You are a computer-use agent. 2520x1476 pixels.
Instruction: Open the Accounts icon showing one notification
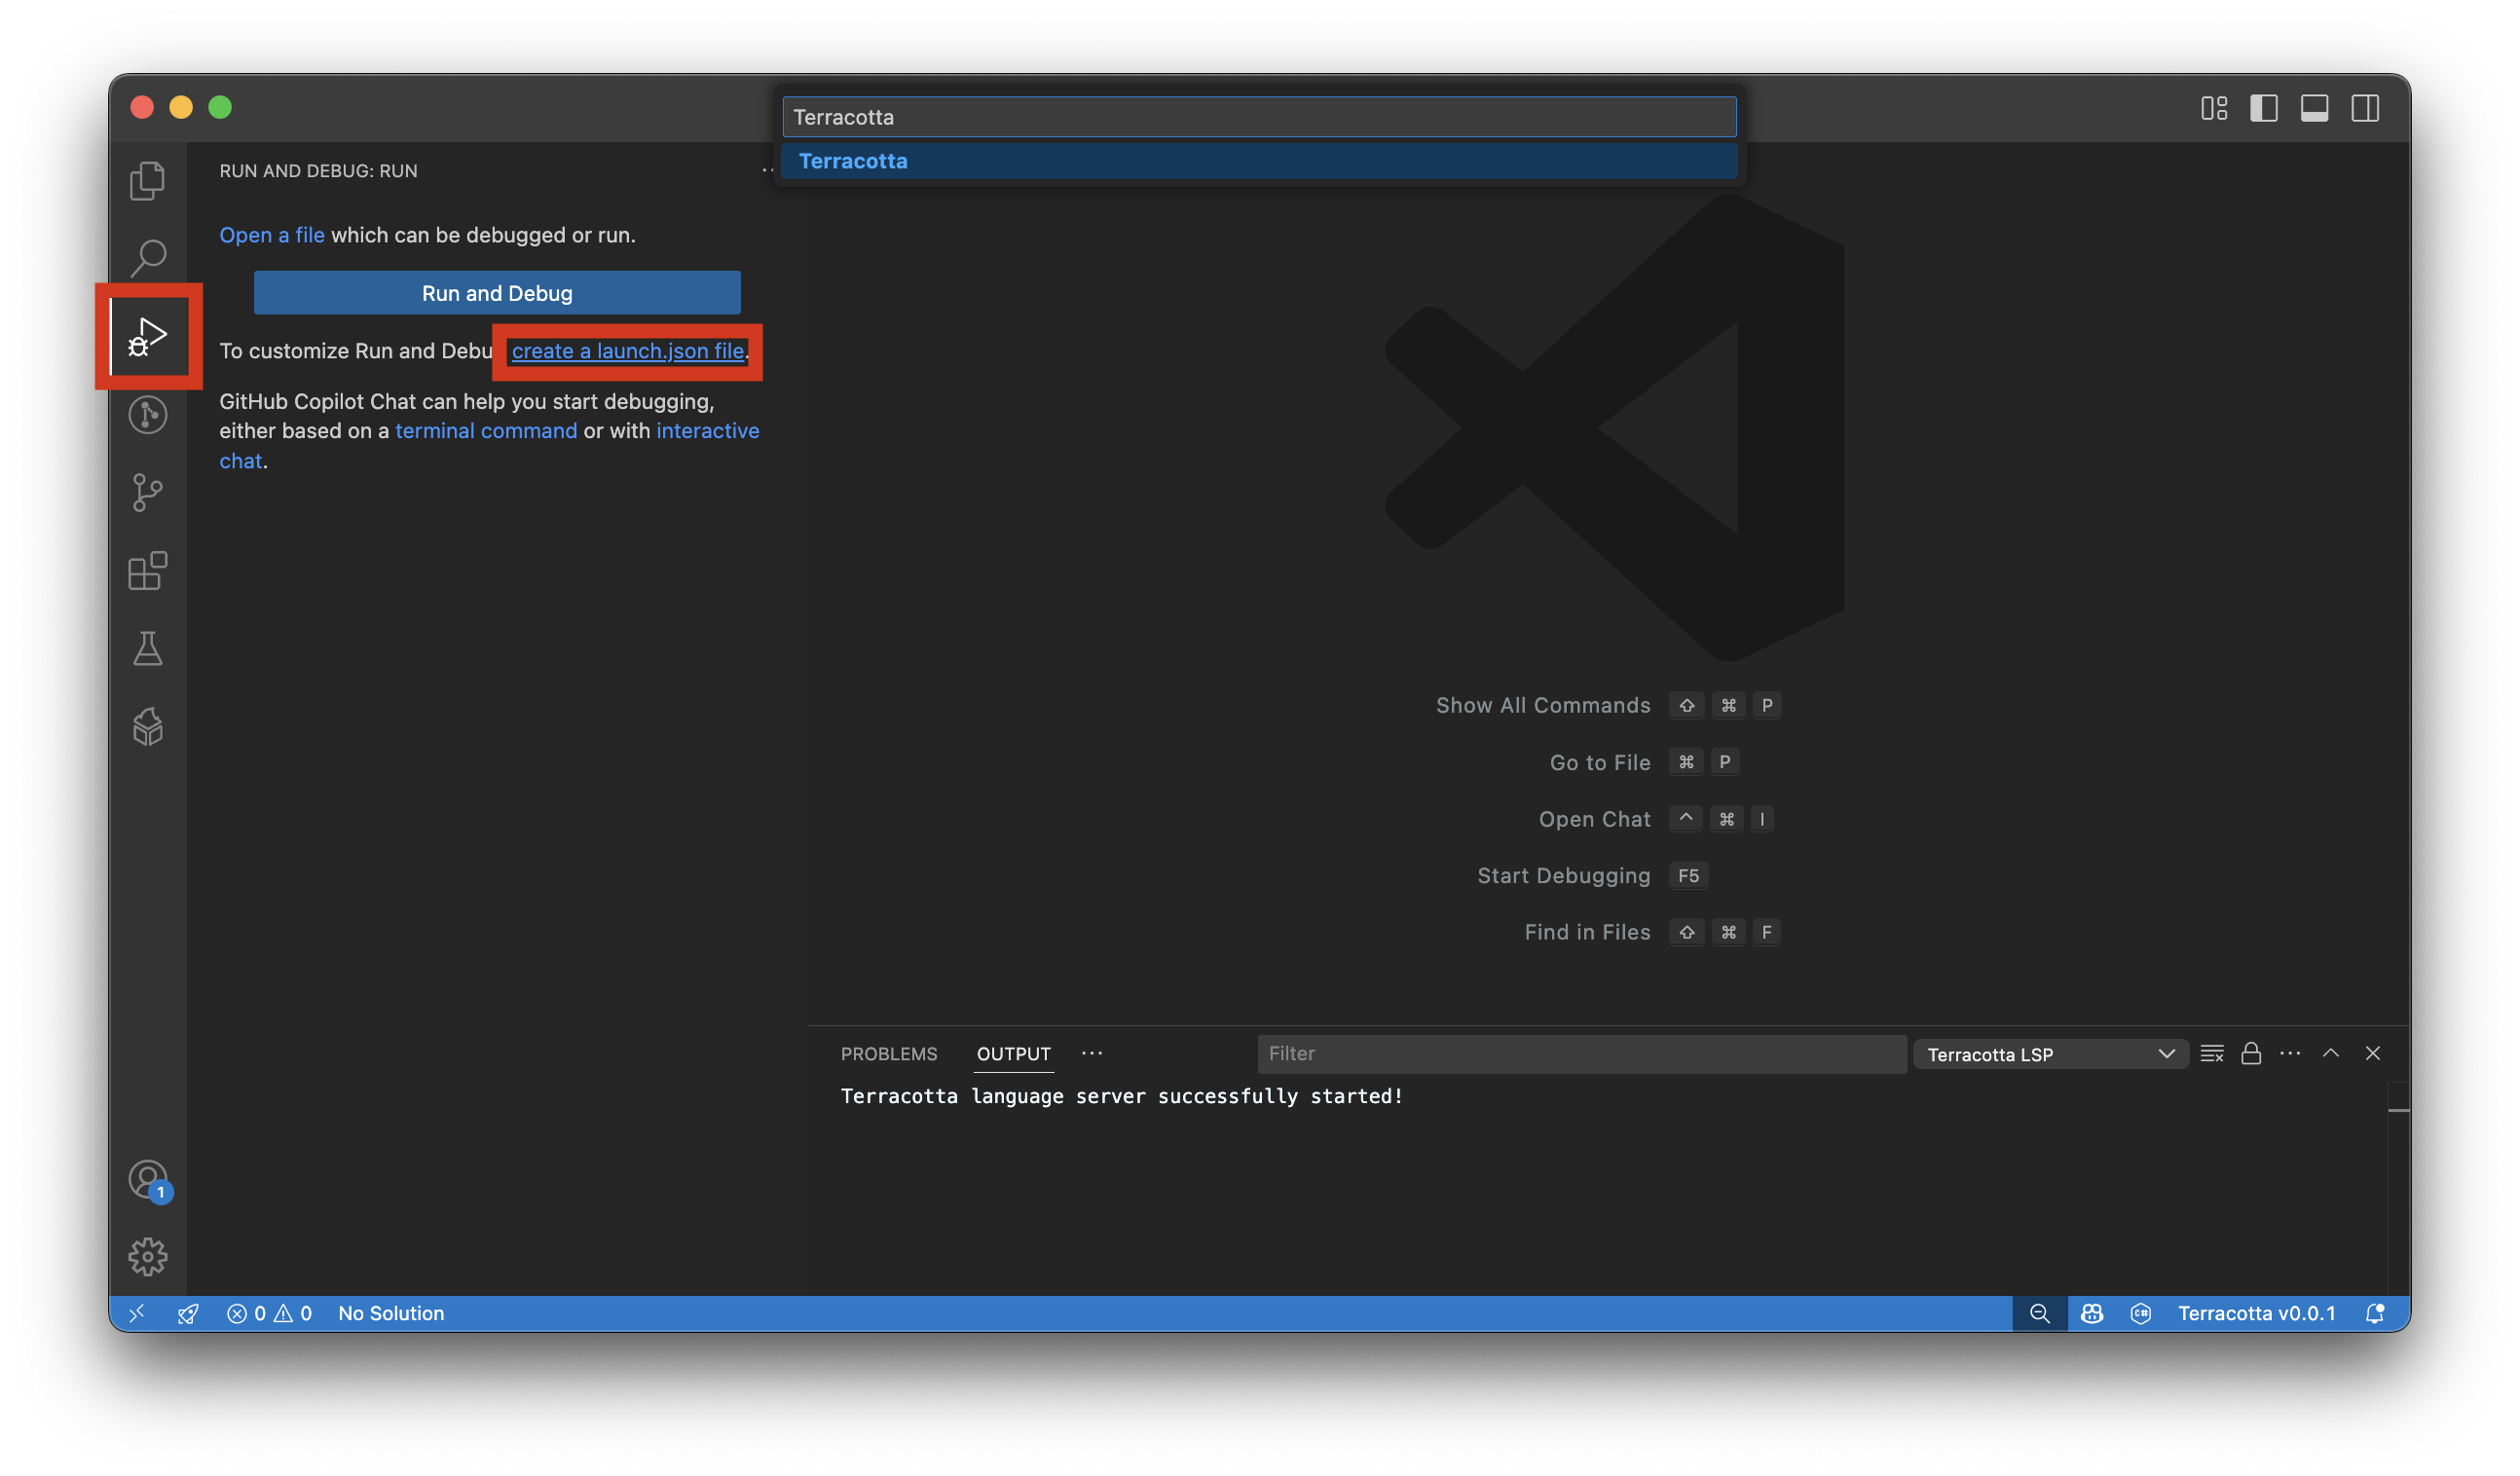147,1180
